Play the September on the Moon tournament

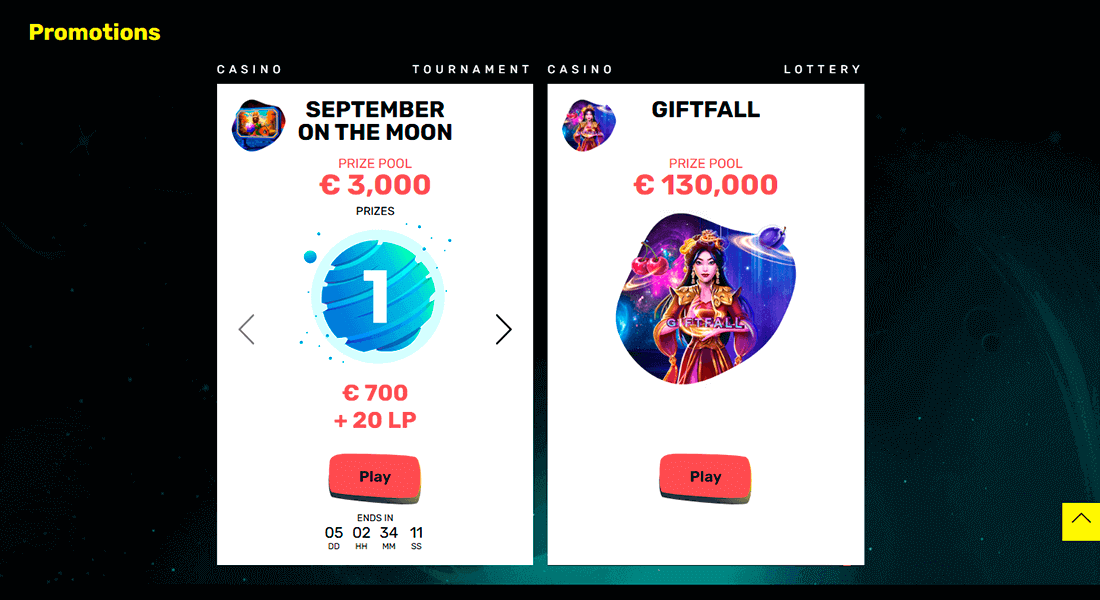375,478
